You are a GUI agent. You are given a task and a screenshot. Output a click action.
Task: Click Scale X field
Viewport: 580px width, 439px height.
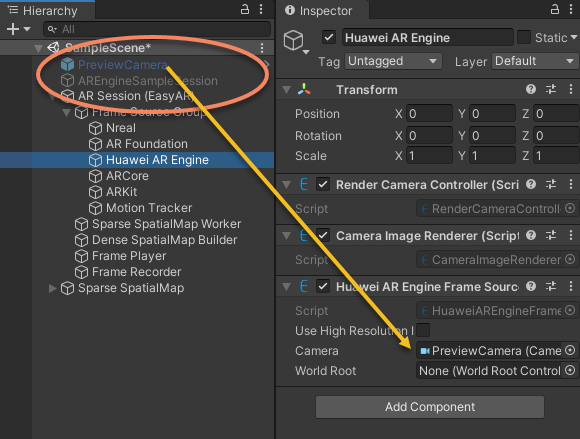point(429,156)
